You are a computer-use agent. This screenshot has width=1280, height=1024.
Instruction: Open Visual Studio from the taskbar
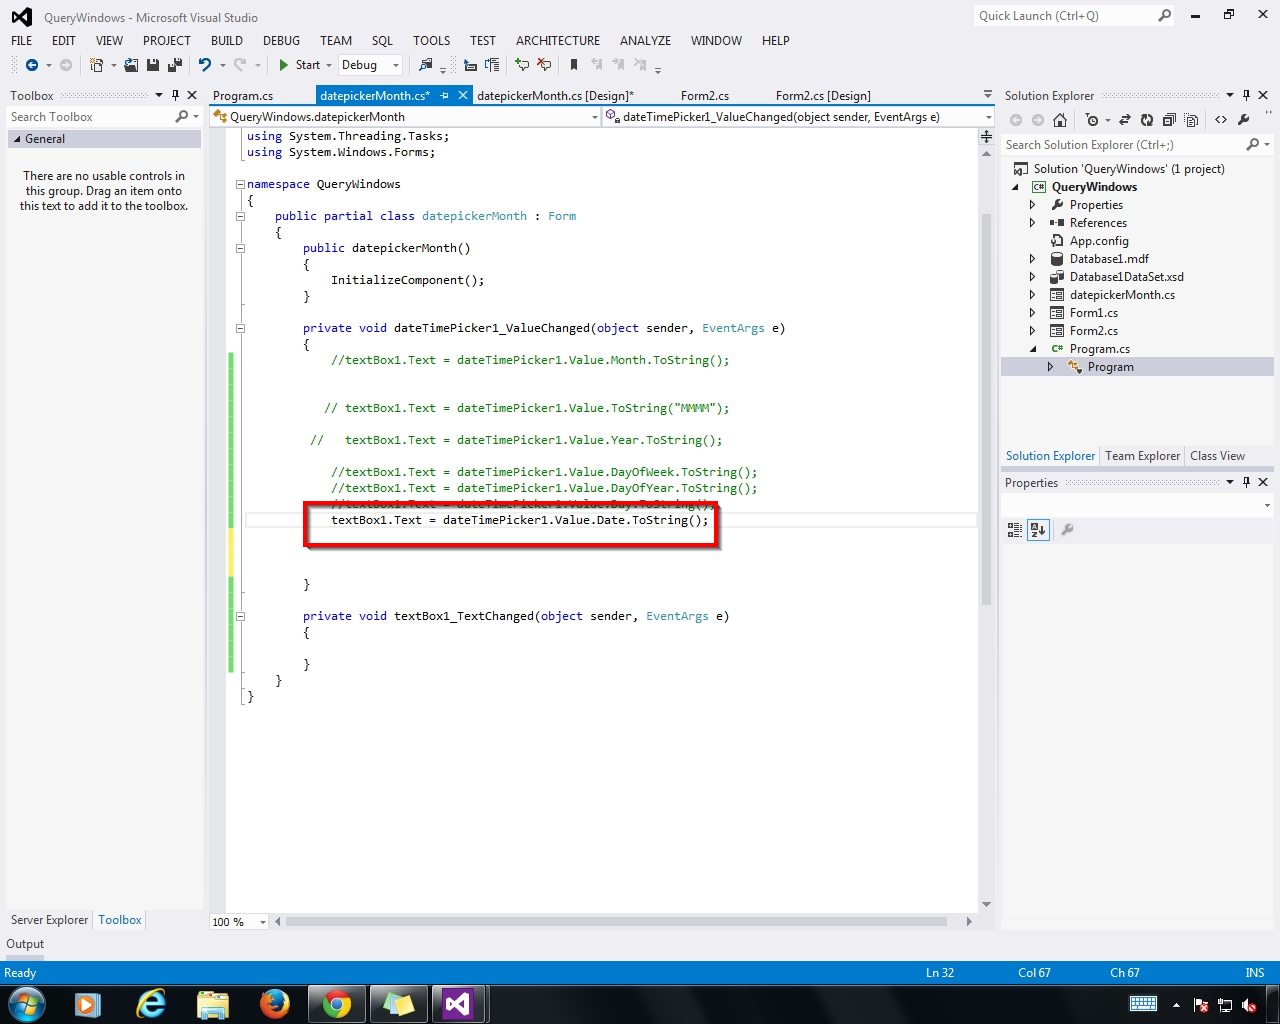[x=459, y=1005]
